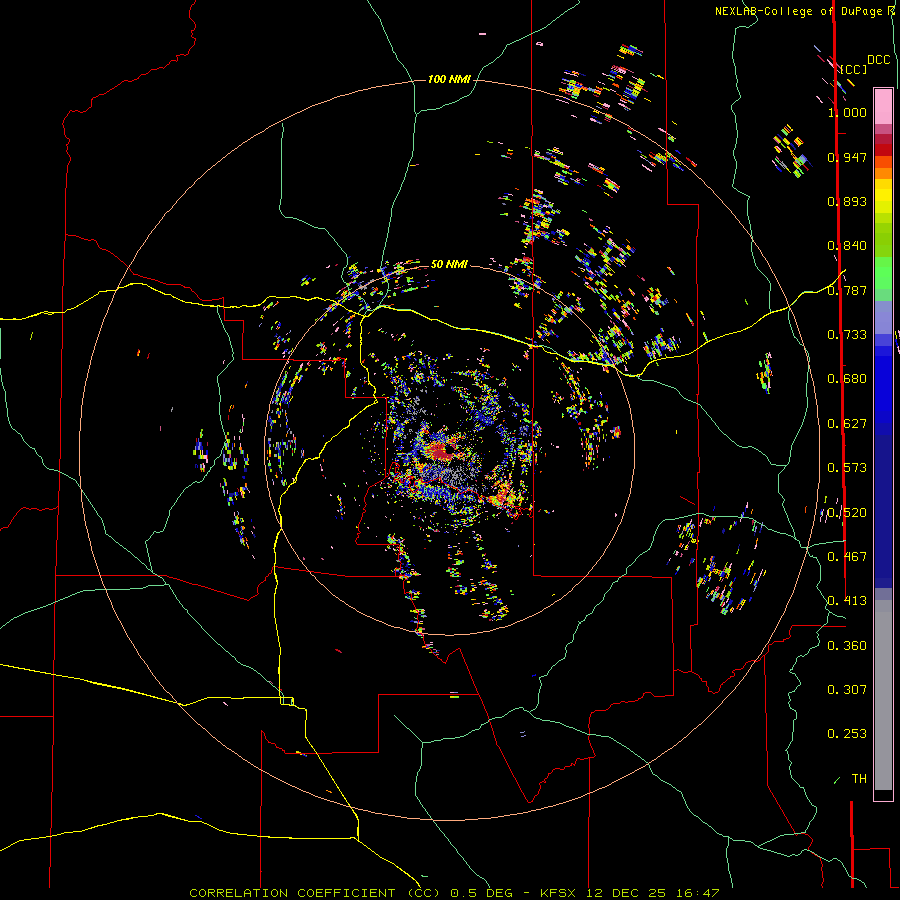The width and height of the screenshot is (900, 900).
Task: Select the 0.893 scale value
Action: tap(847, 201)
